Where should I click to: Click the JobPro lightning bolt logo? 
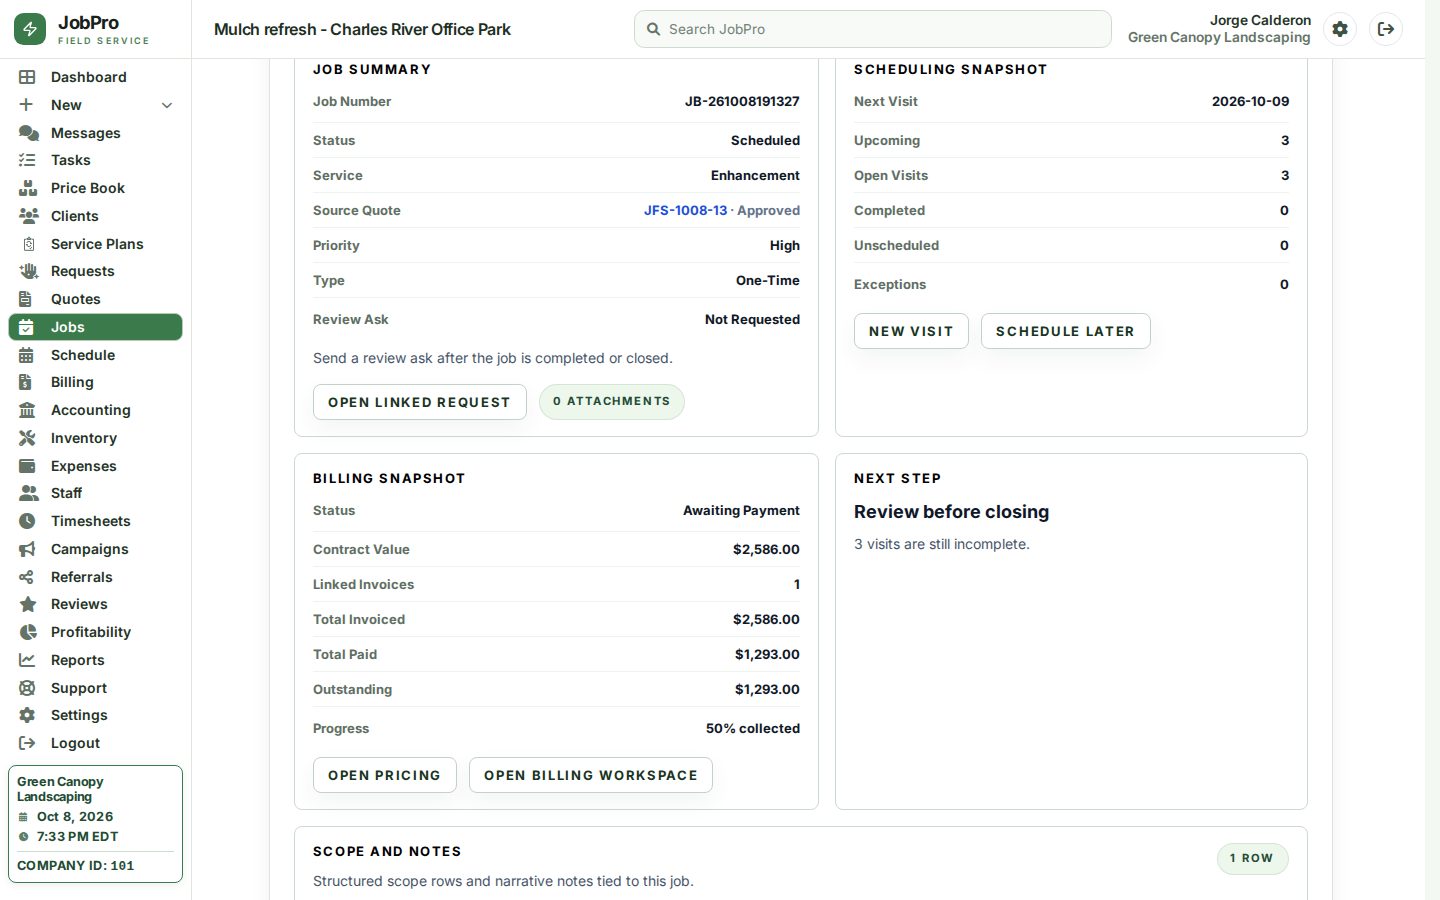[30, 29]
